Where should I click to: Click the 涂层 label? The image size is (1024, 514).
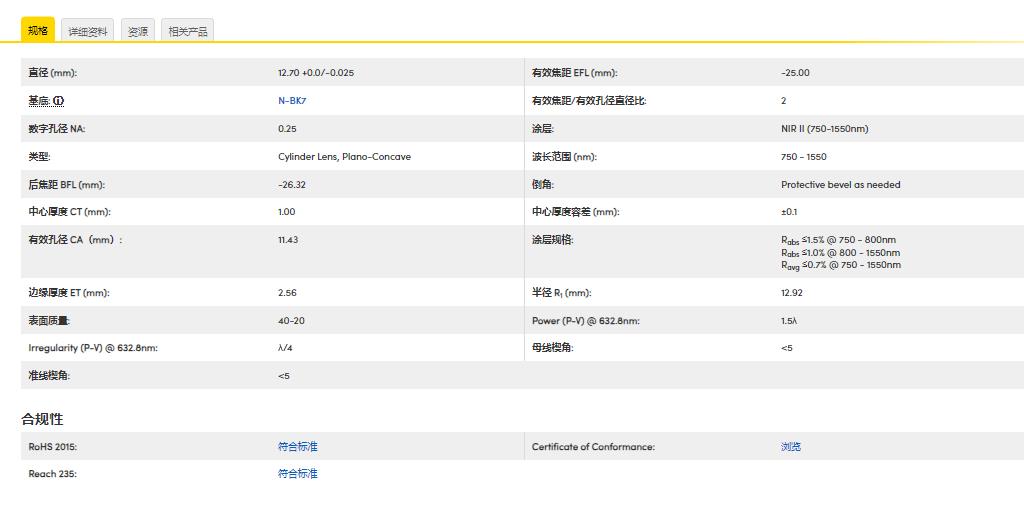(x=543, y=129)
